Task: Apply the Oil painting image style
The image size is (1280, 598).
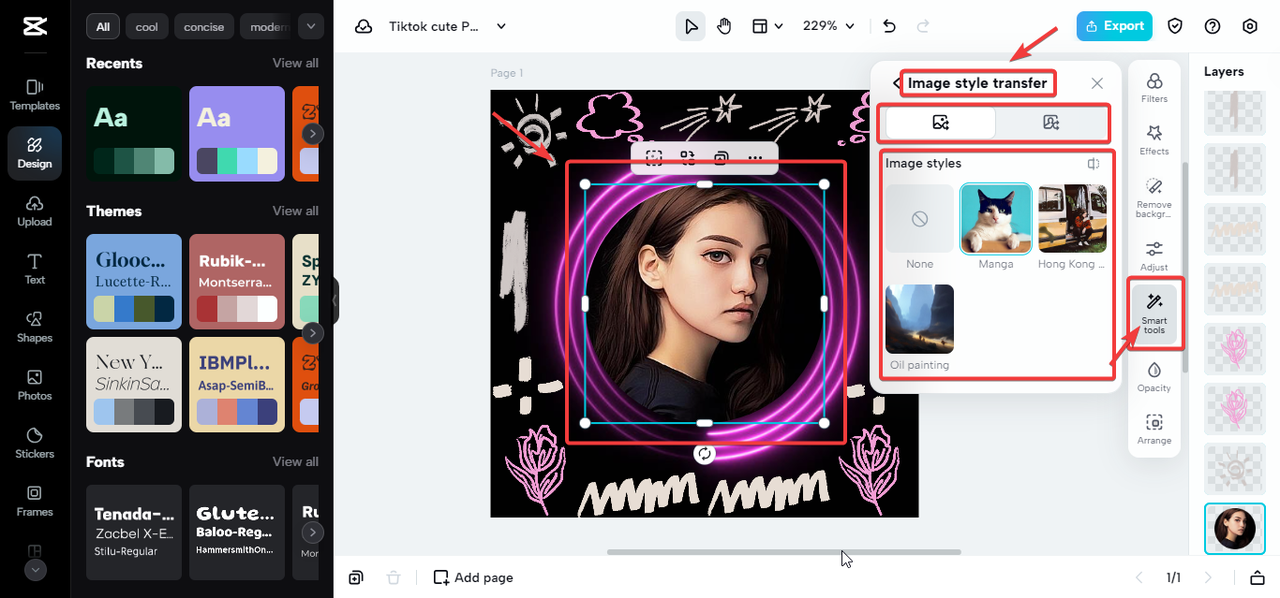Action: coord(919,328)
